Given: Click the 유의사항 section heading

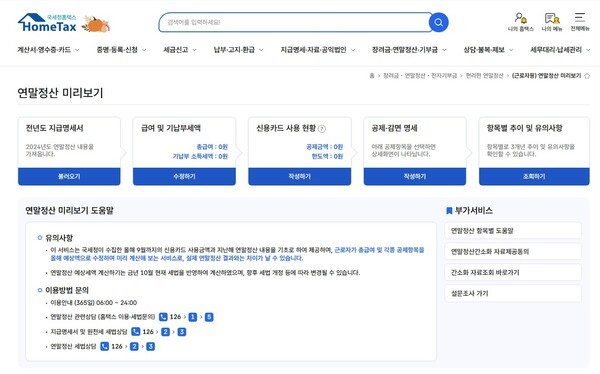Looking at the screenshot, I should [x=59, y=238].
